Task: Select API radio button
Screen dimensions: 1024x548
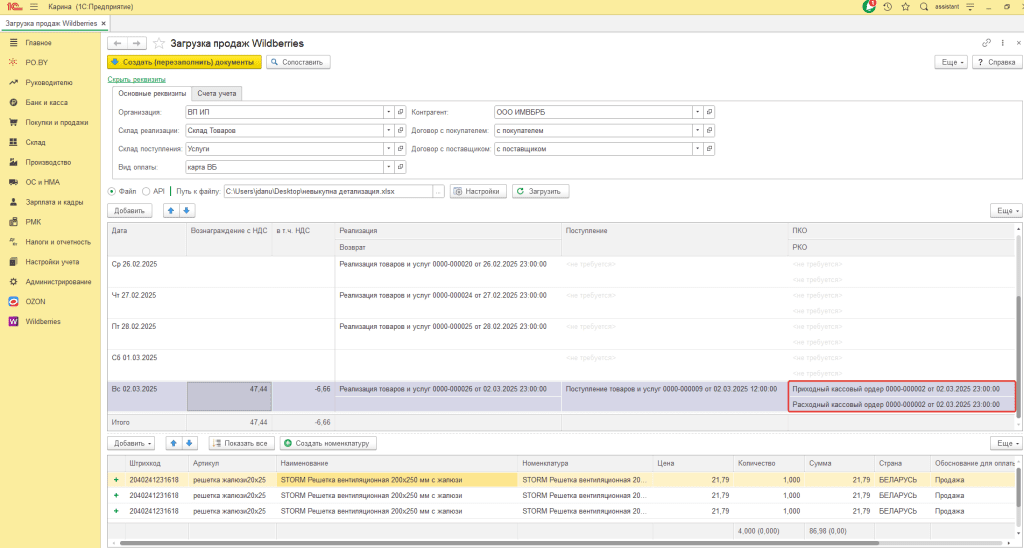Action: (146, 191)
